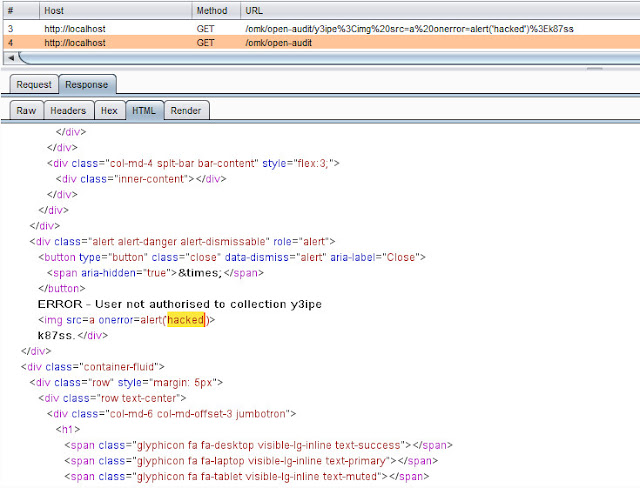
Task: Select the HTML view tab
Action: pyautogui.click(x=144, y=111)
